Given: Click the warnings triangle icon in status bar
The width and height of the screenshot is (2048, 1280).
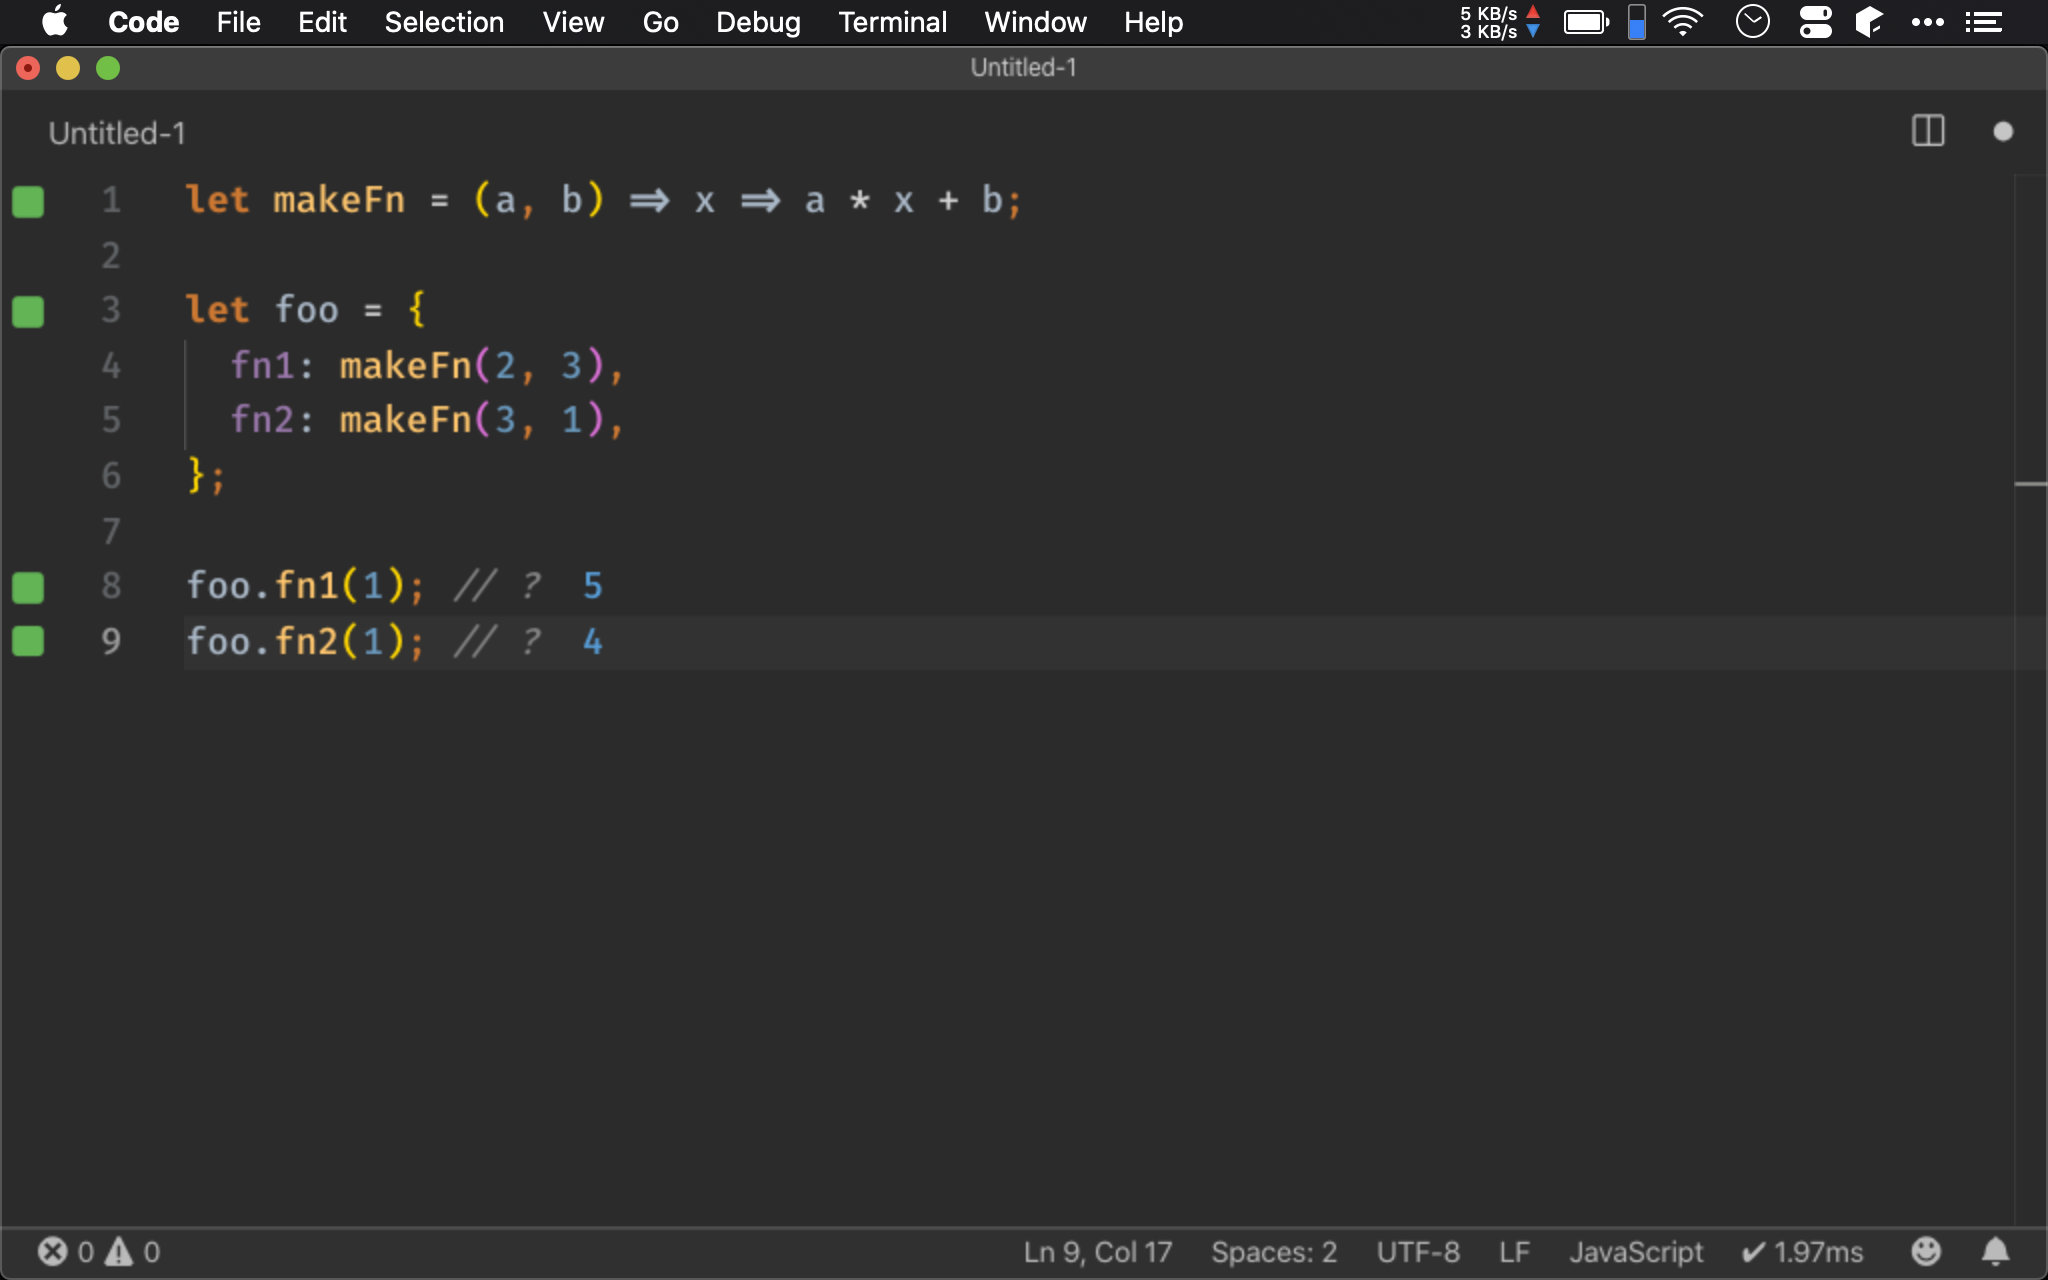Looking at the screenshot, I should [119, 1251].
